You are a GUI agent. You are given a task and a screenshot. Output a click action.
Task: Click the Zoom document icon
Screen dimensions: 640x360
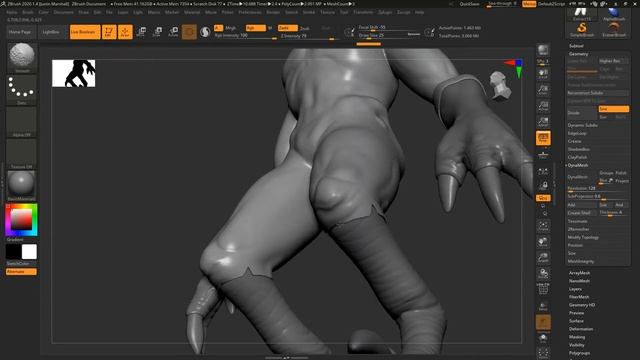(x=543, y=90)
